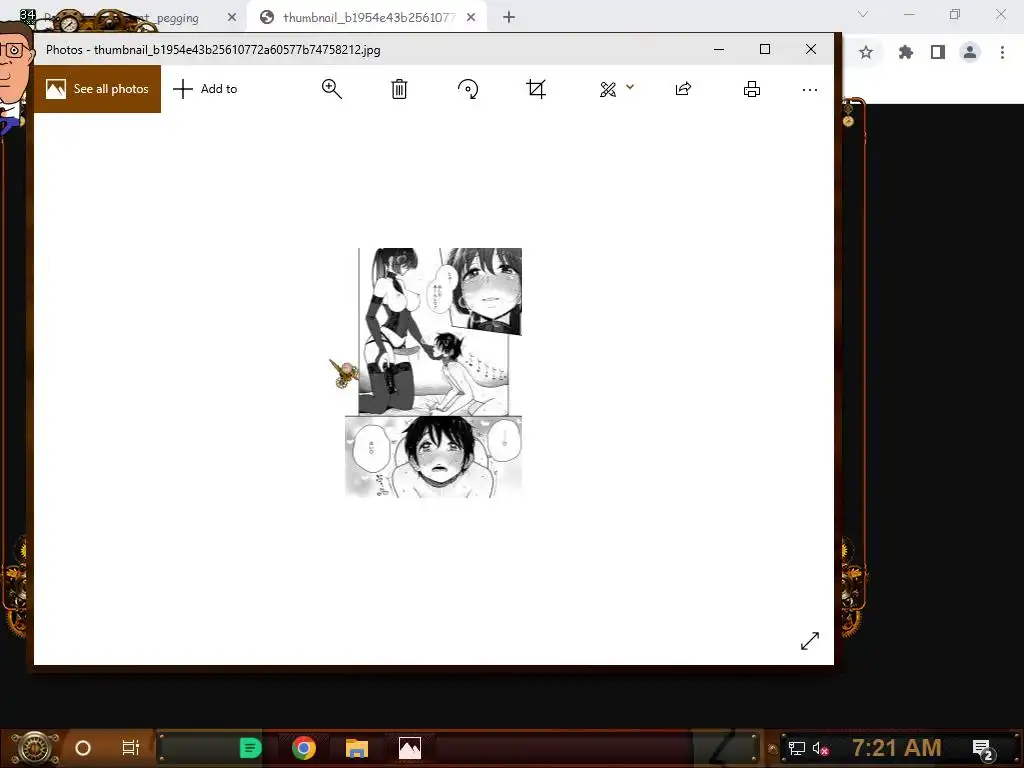
Task: Click the Add to button
Action: tap(205, 89)
